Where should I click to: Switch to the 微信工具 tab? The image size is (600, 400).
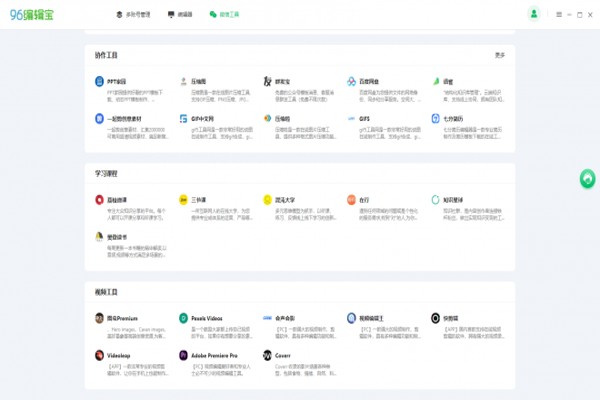click(224, 15)
